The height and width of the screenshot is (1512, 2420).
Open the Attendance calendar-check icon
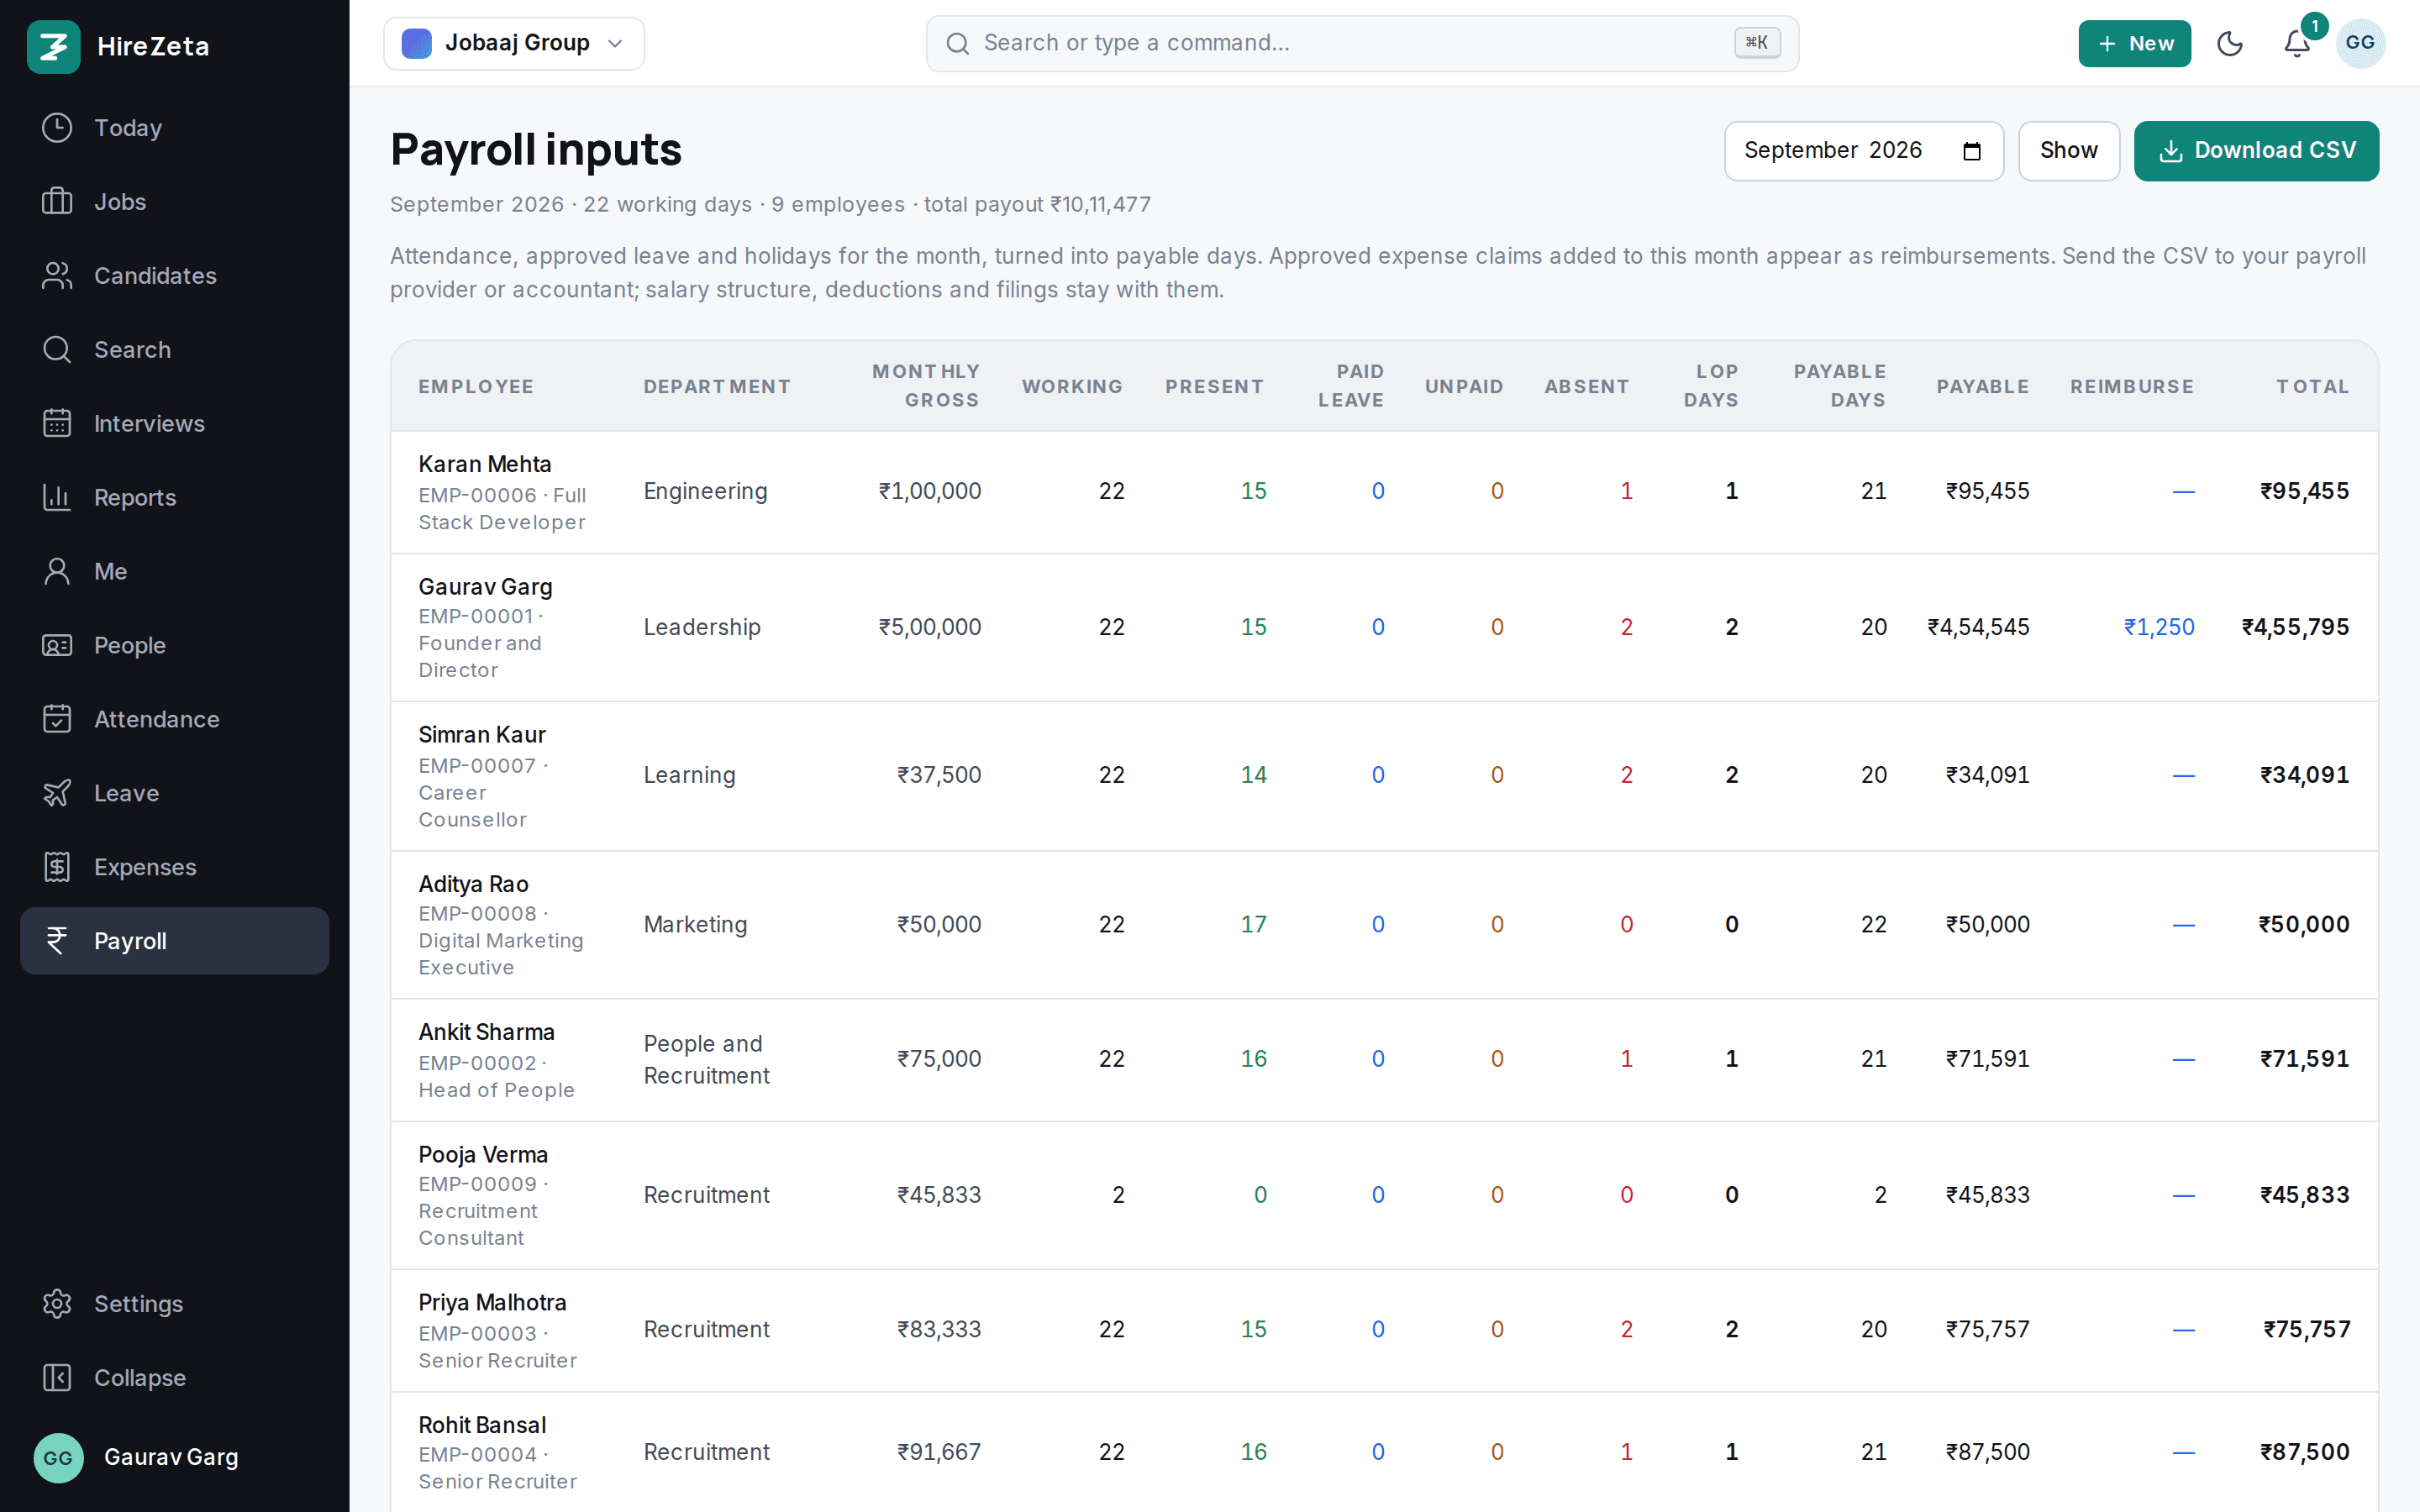click(x=57, y=720)
